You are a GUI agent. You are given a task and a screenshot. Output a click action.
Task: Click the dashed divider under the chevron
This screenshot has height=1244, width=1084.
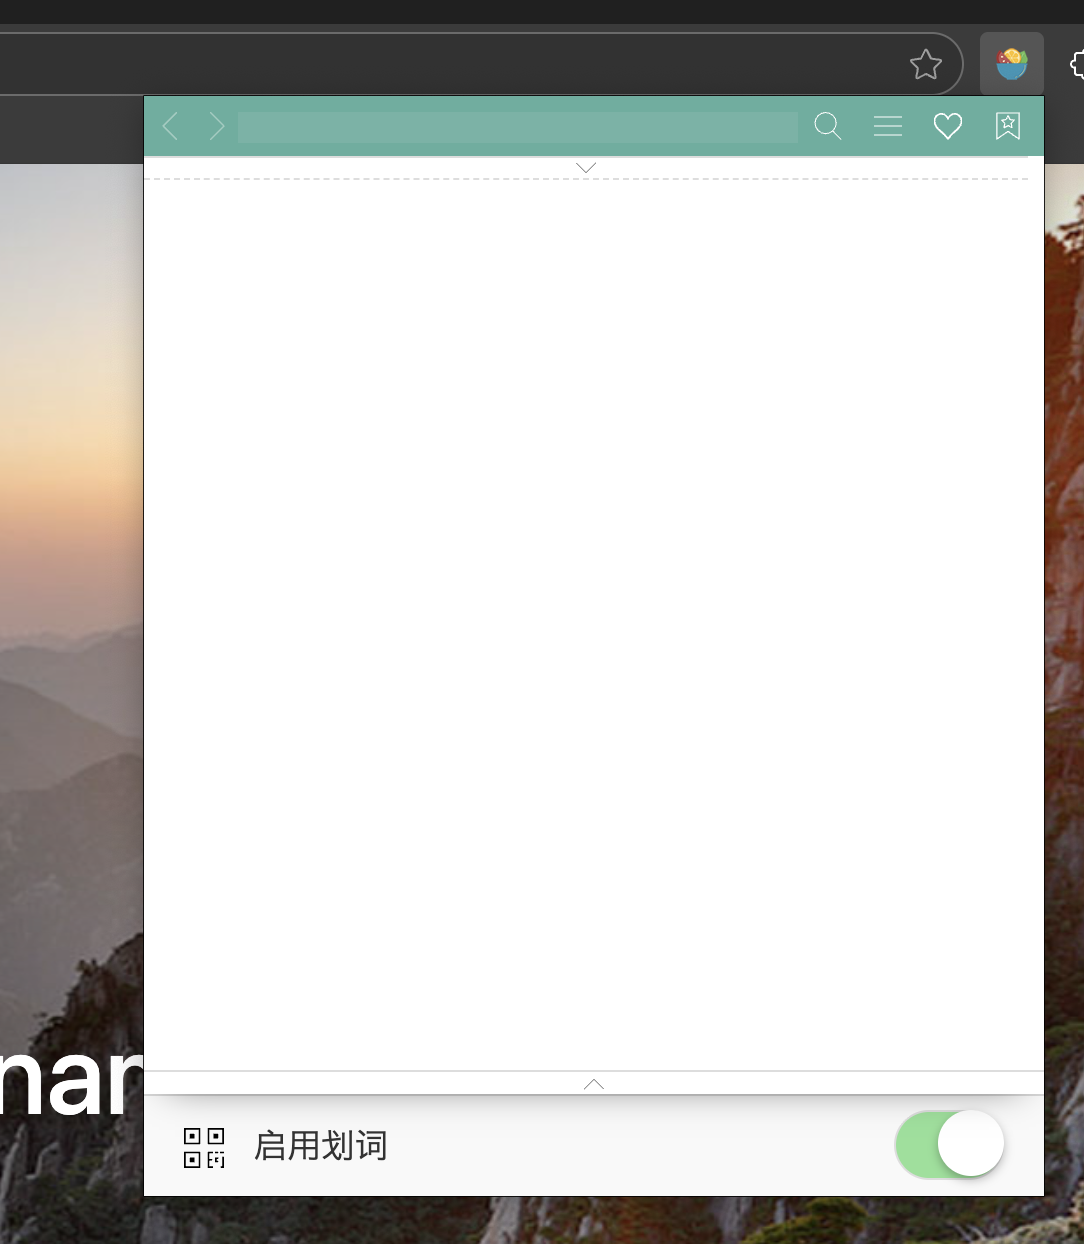(x=400, y=179)
